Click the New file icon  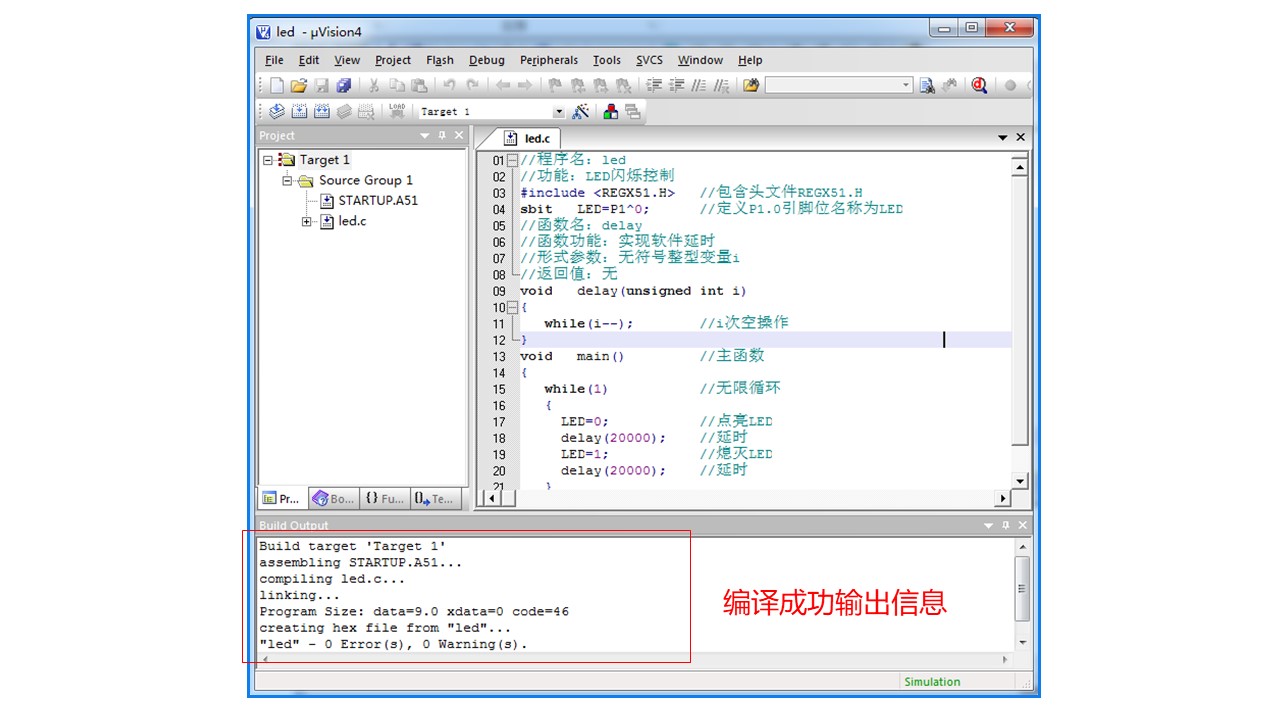(x=277, y=86)
